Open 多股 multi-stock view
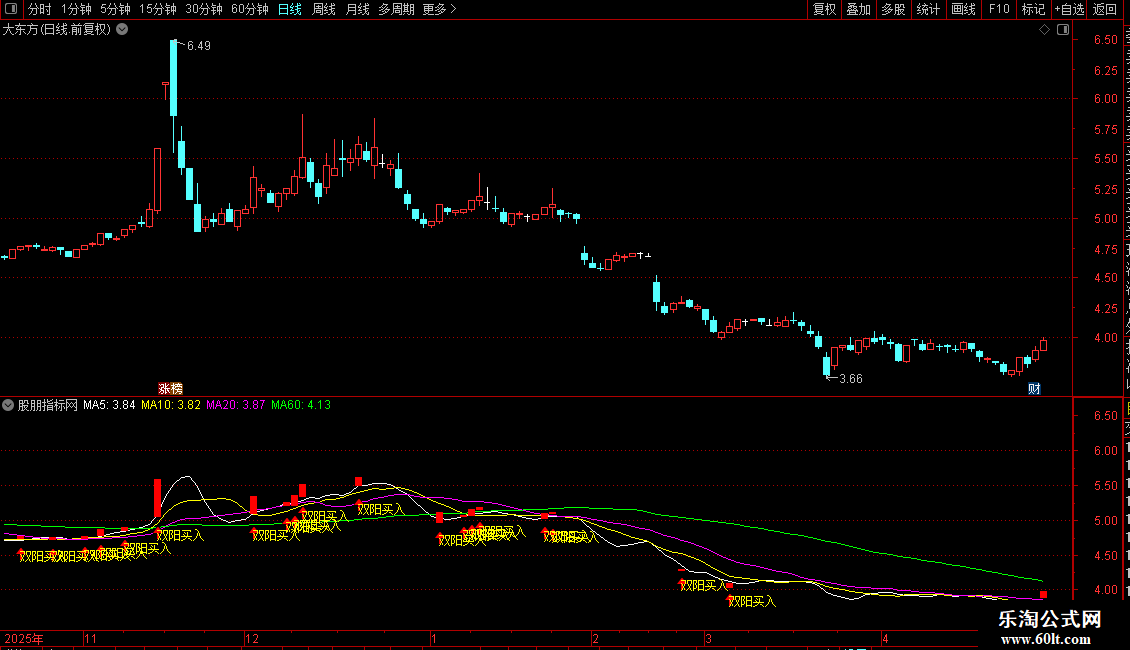The height and width of the screenshot is (650, 1130). (x=893, y=9)
